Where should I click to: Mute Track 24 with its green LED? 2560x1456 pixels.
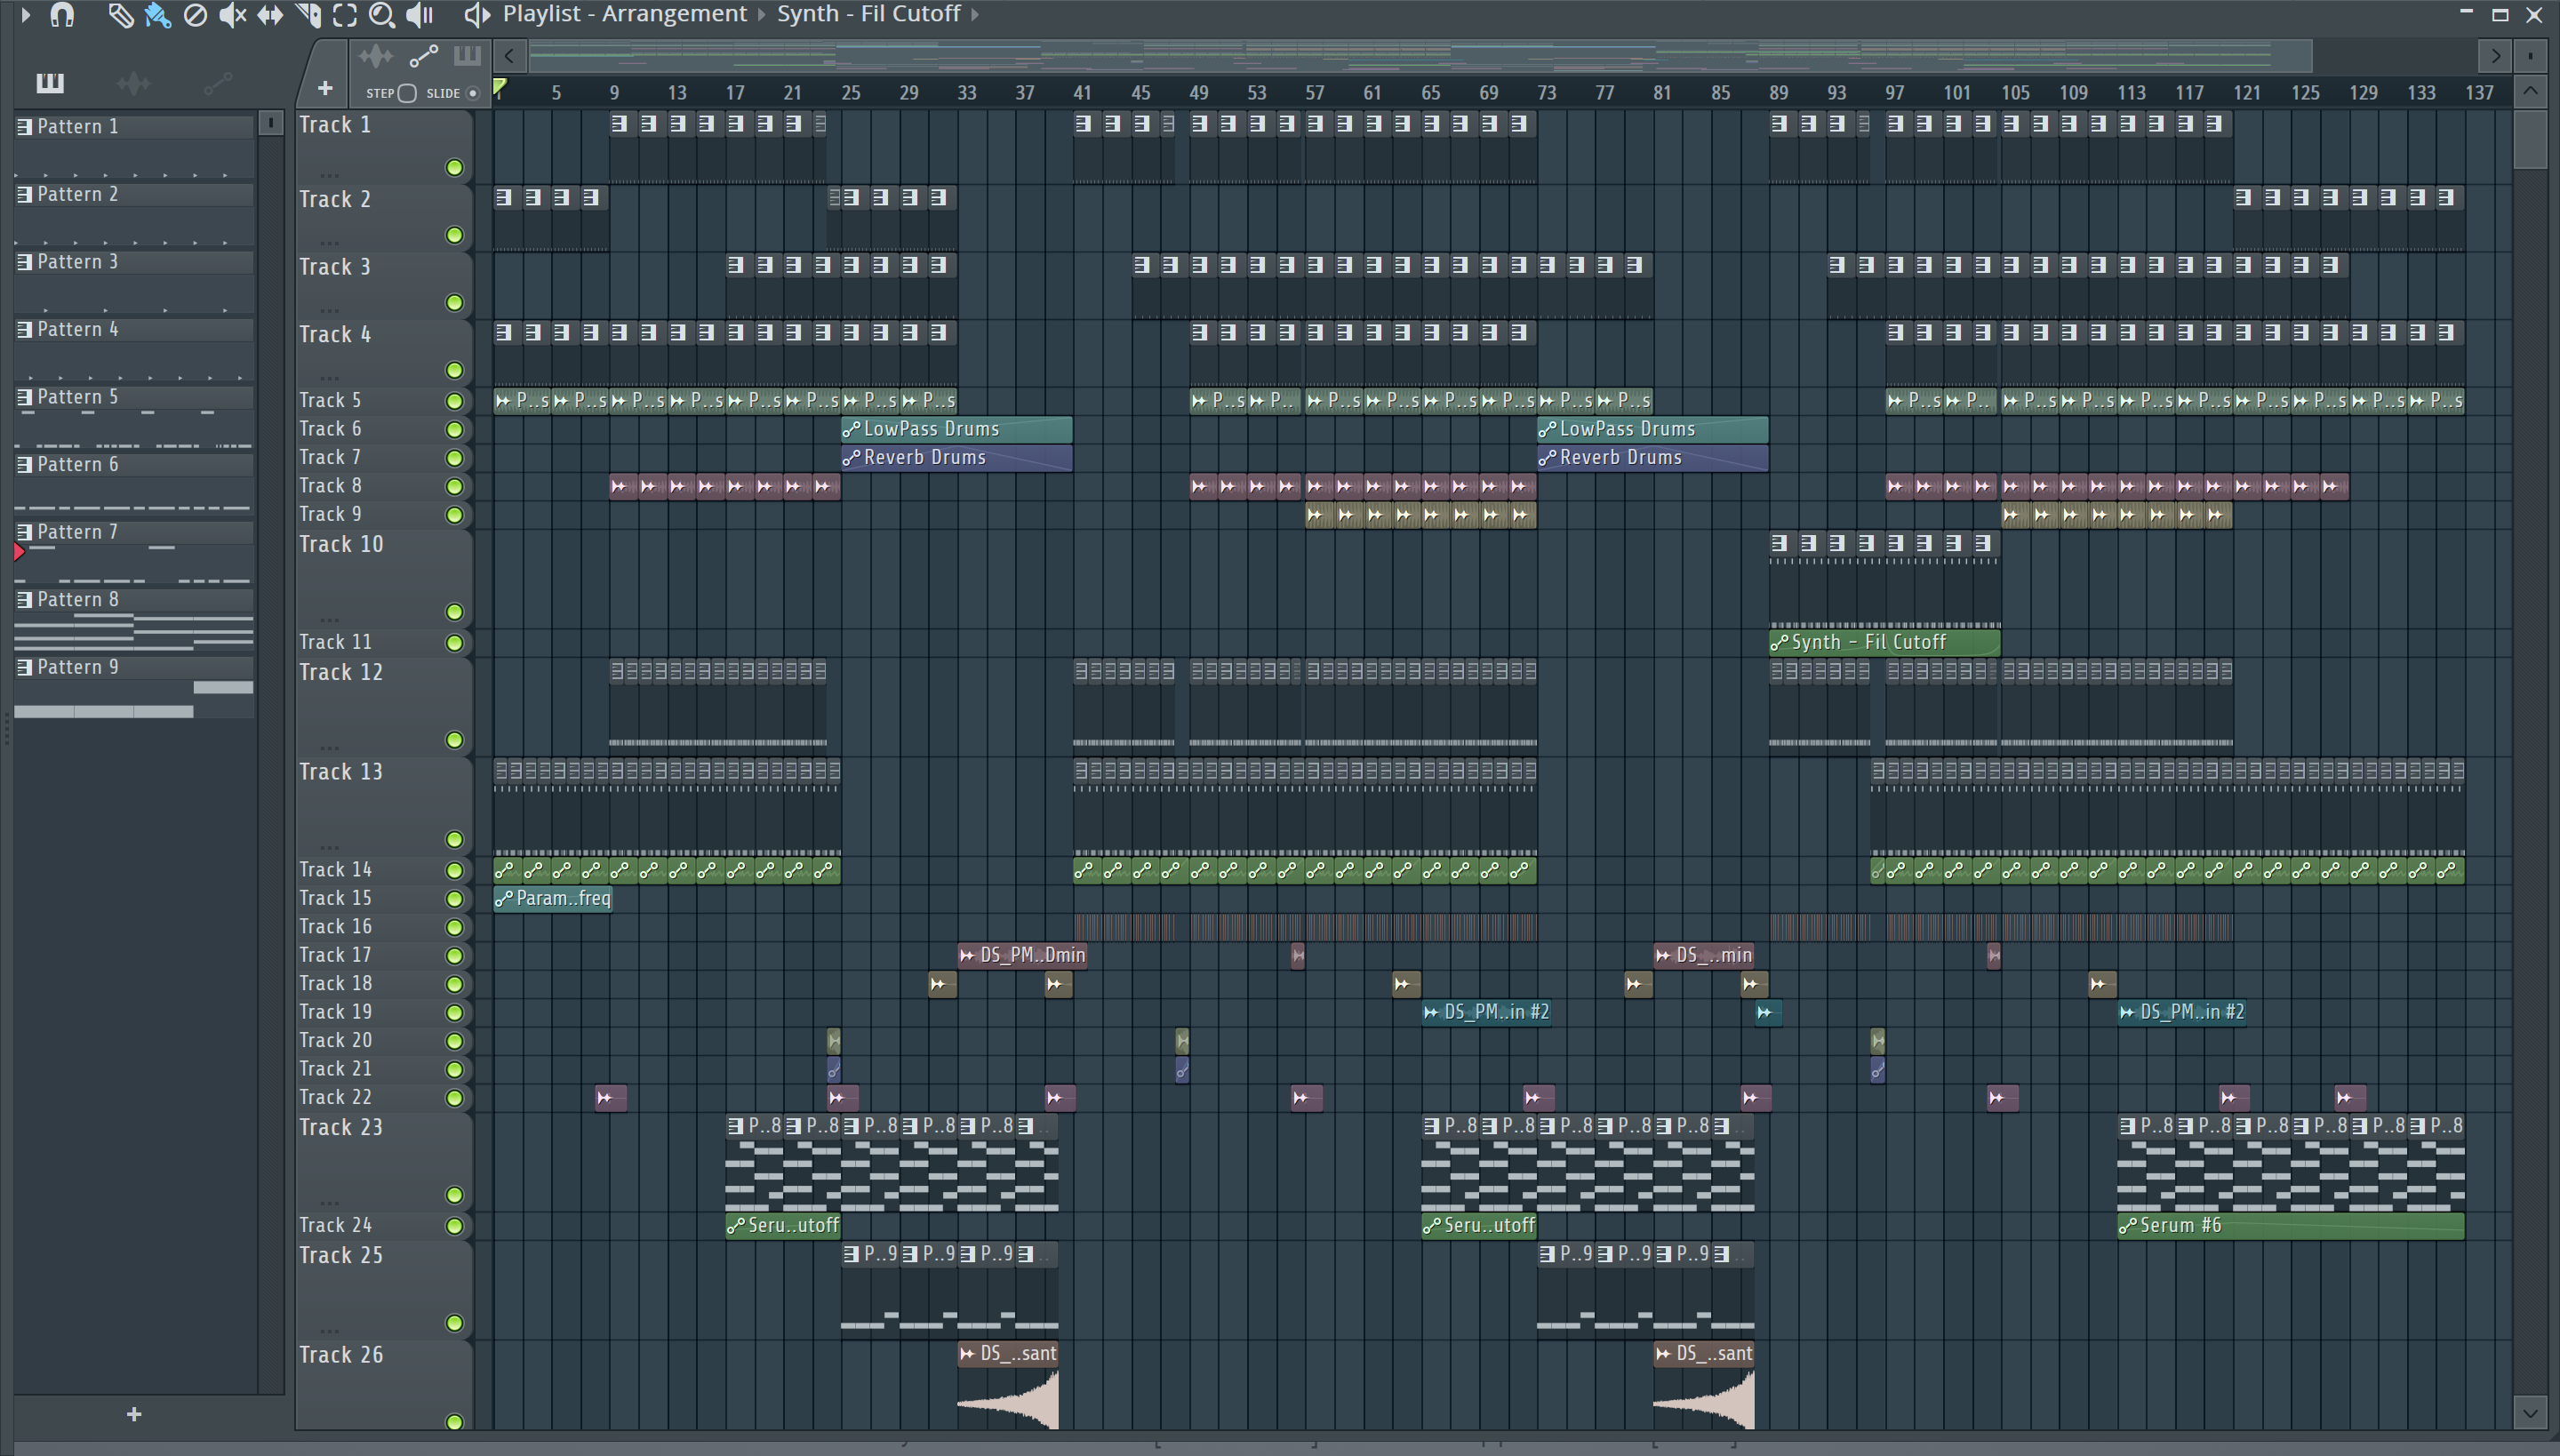click(x=454, y=1226)
